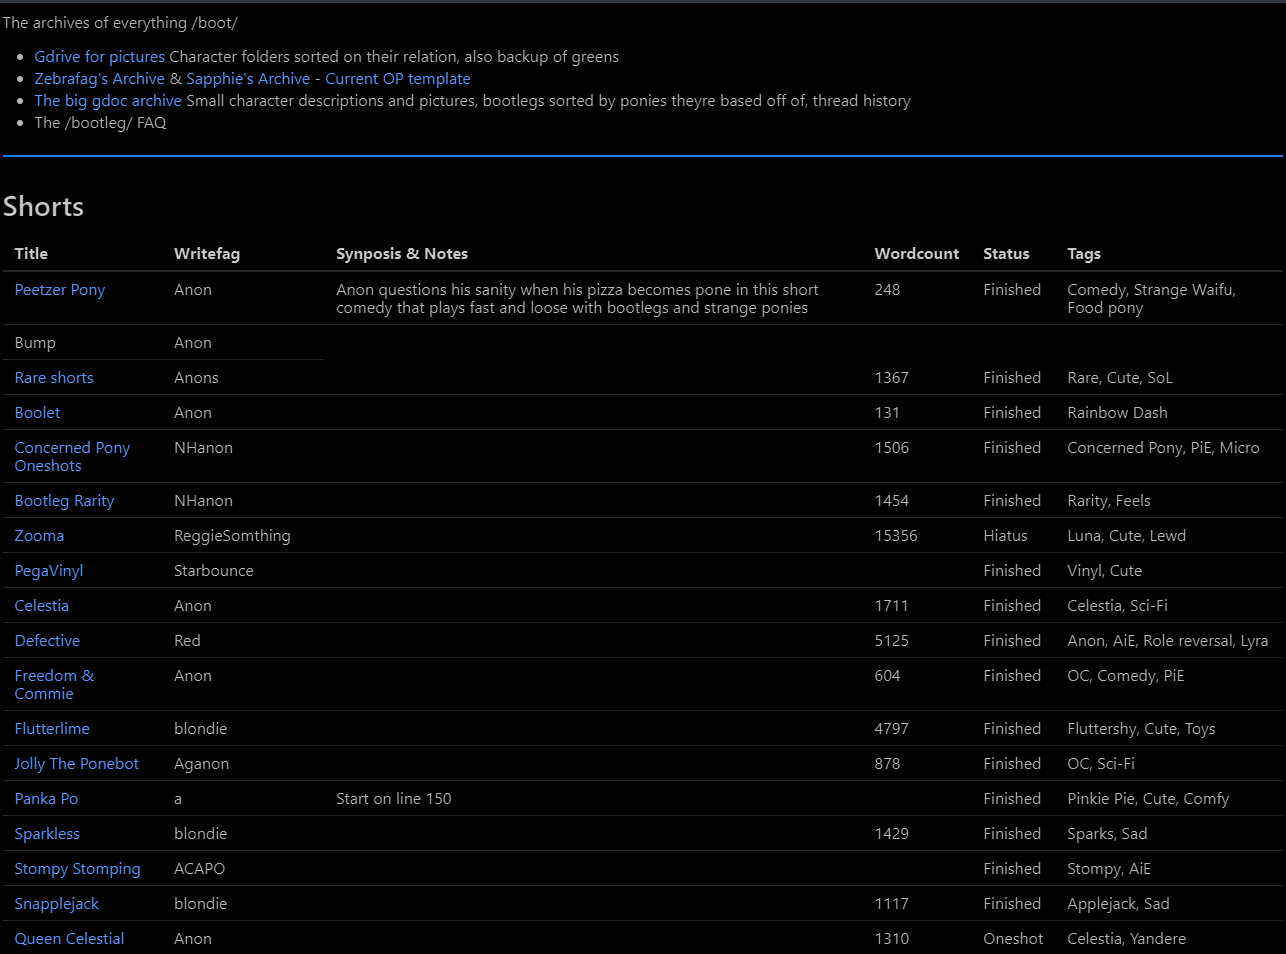Open the Concerned Pony Oneshots link
1286x954 pixels.
(72, 457)
